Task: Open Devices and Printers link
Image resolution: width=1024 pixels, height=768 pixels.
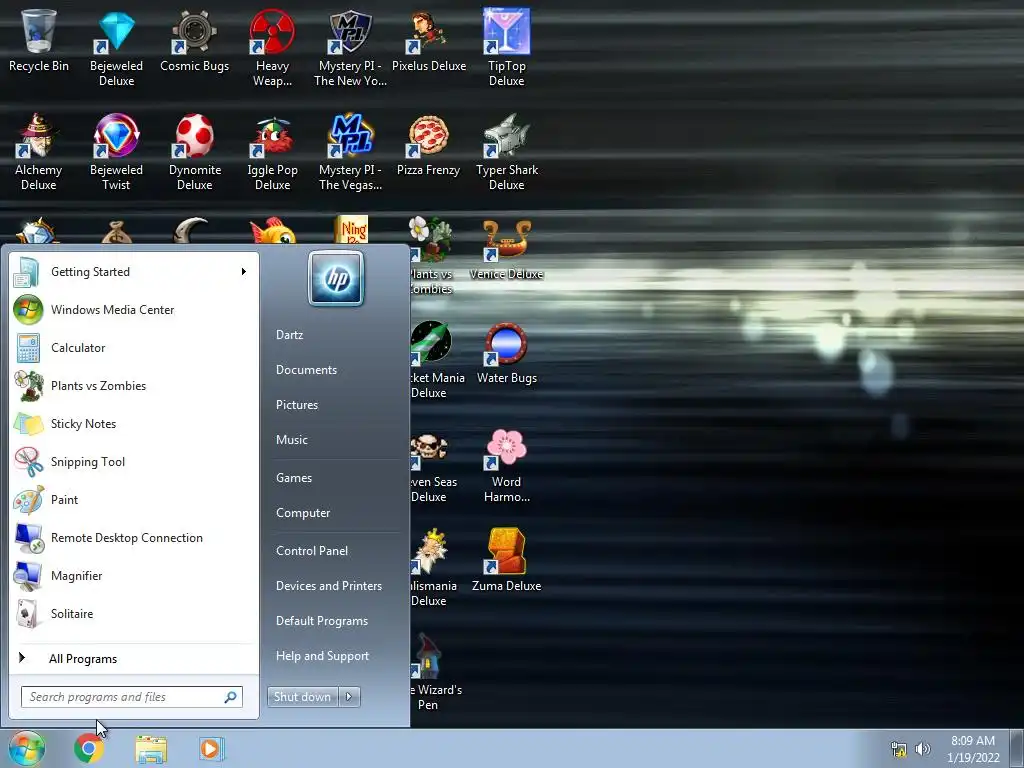Action: coord(329,586)
